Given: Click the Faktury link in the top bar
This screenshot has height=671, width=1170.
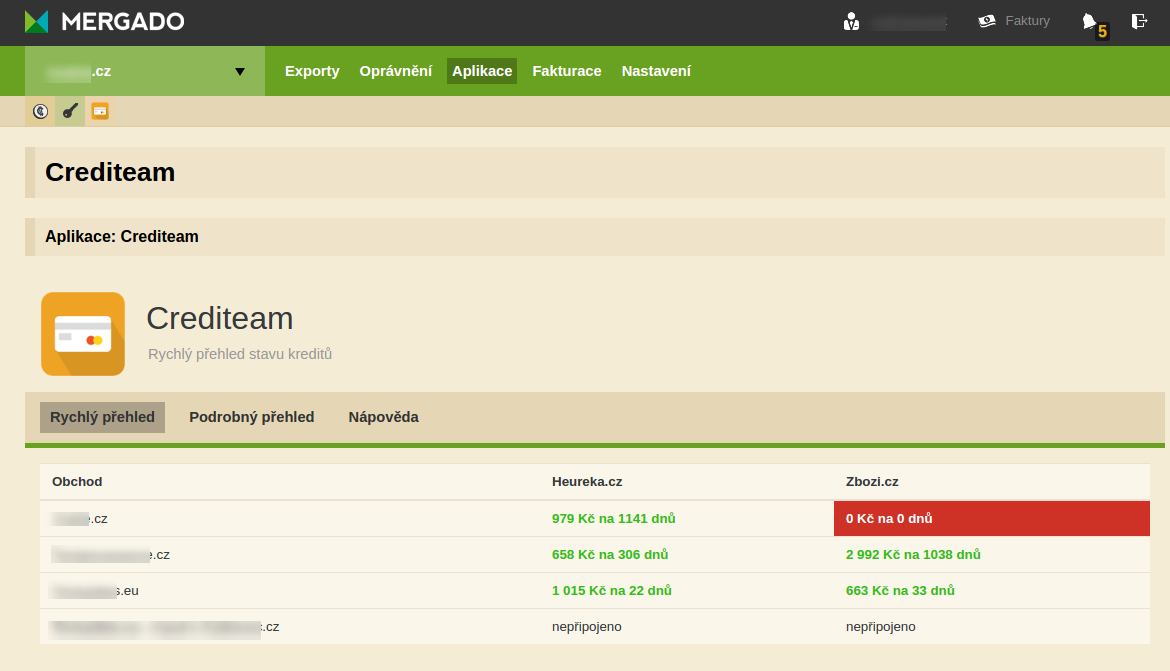Looking at the screenshot, I should click(1027, 21).
